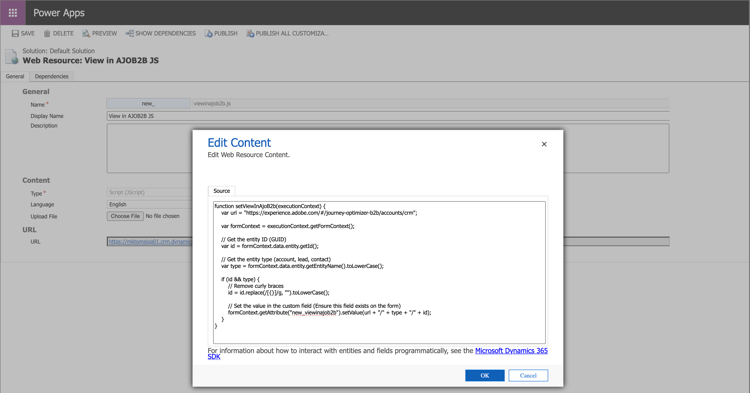
Task: Open the Microsoft Dynamics 365 SDK link
Action: [511, 351]
